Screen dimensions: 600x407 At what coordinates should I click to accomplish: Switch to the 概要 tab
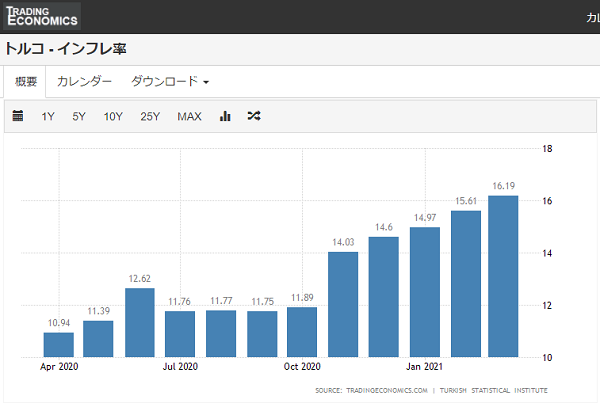pyautogui.click(x=25, y=81)
